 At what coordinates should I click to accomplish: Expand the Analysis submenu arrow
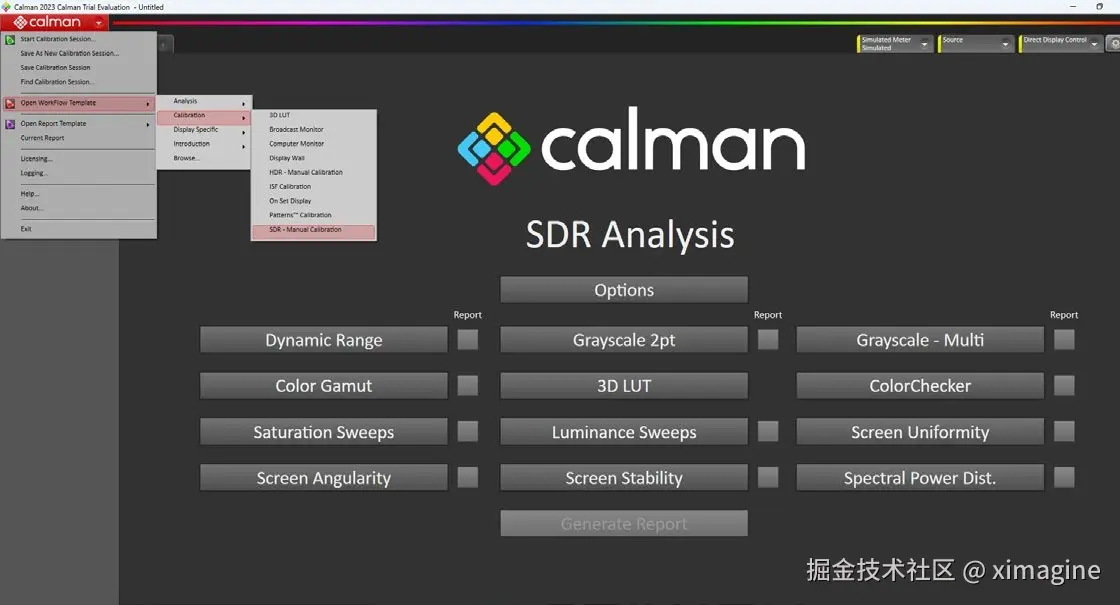coord(244,104)
